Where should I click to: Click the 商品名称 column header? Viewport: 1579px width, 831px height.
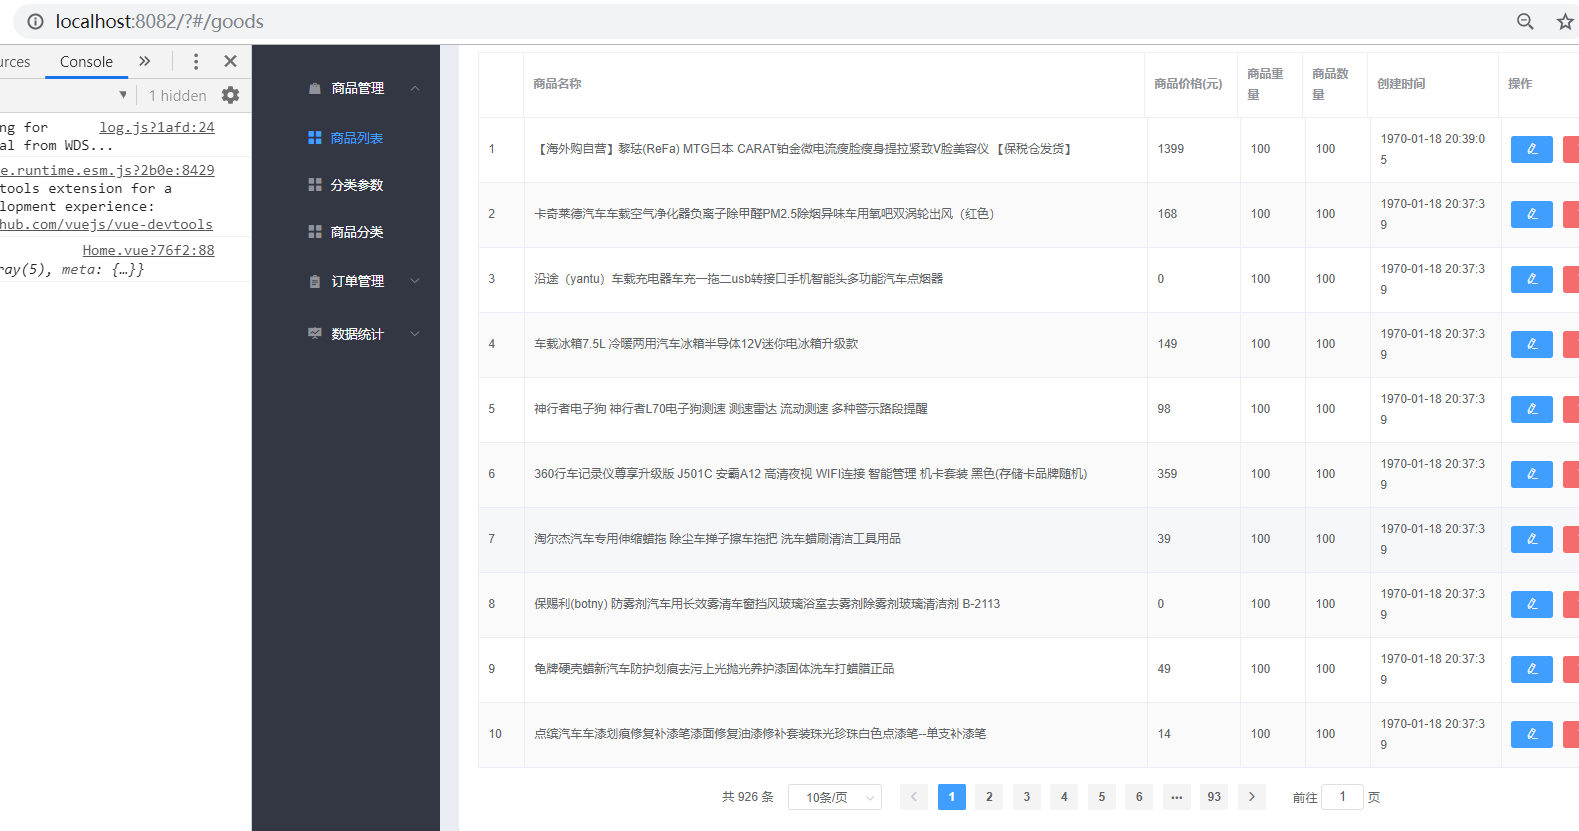(557, 84)
